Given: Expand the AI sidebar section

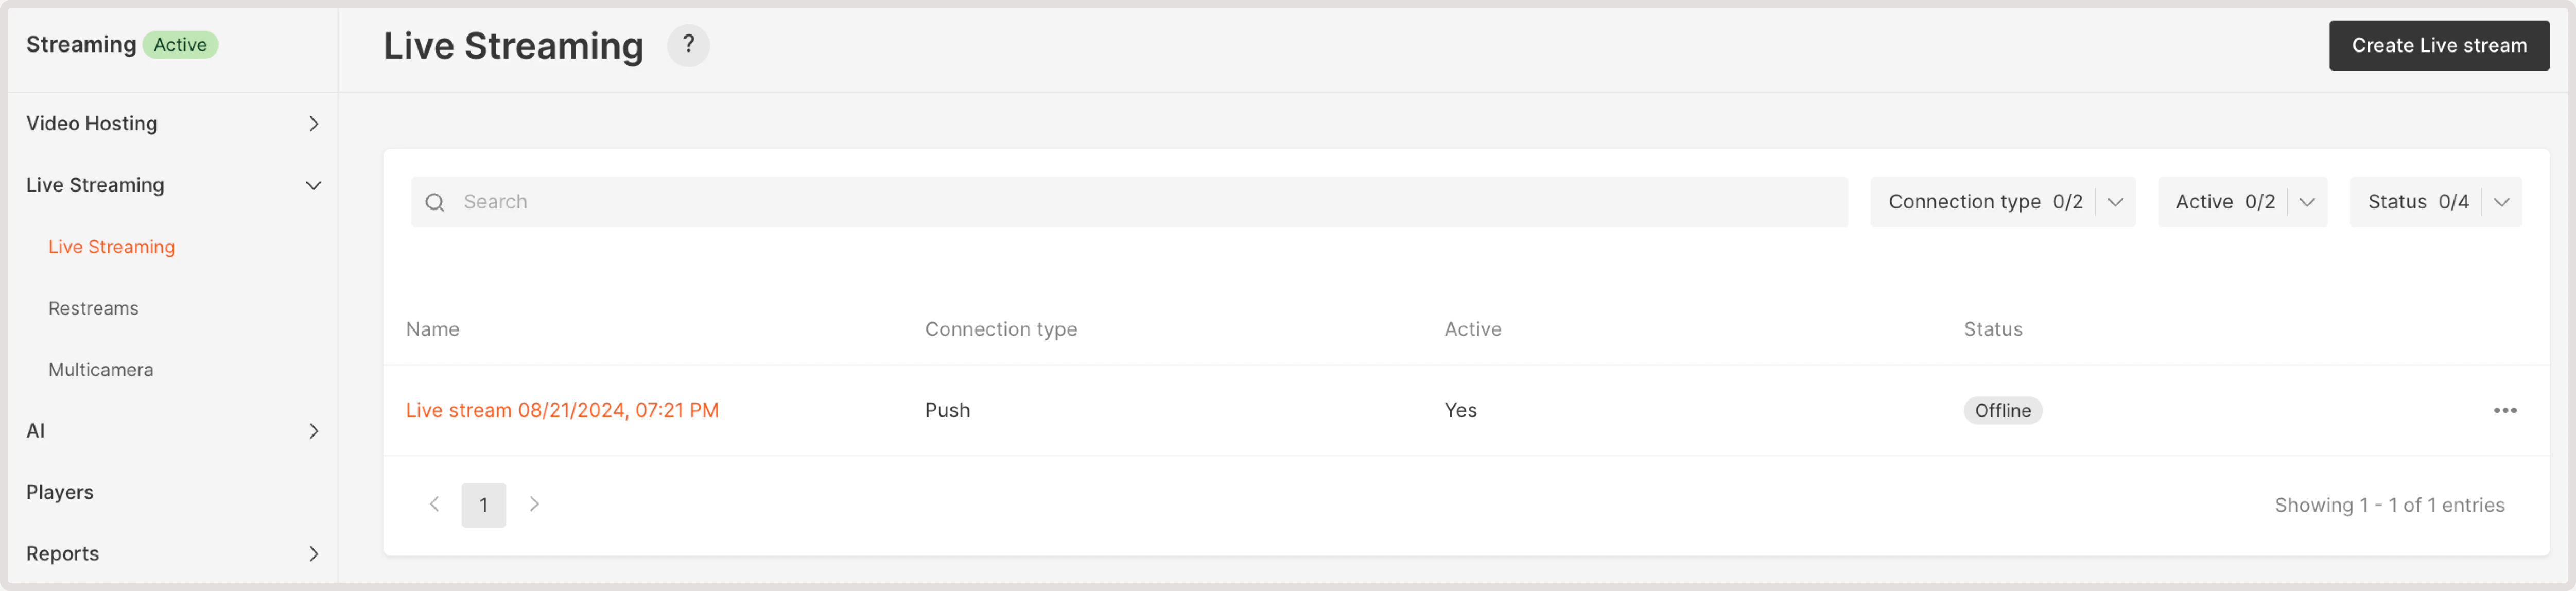Looking at the screenshot, I should (313, 431).
